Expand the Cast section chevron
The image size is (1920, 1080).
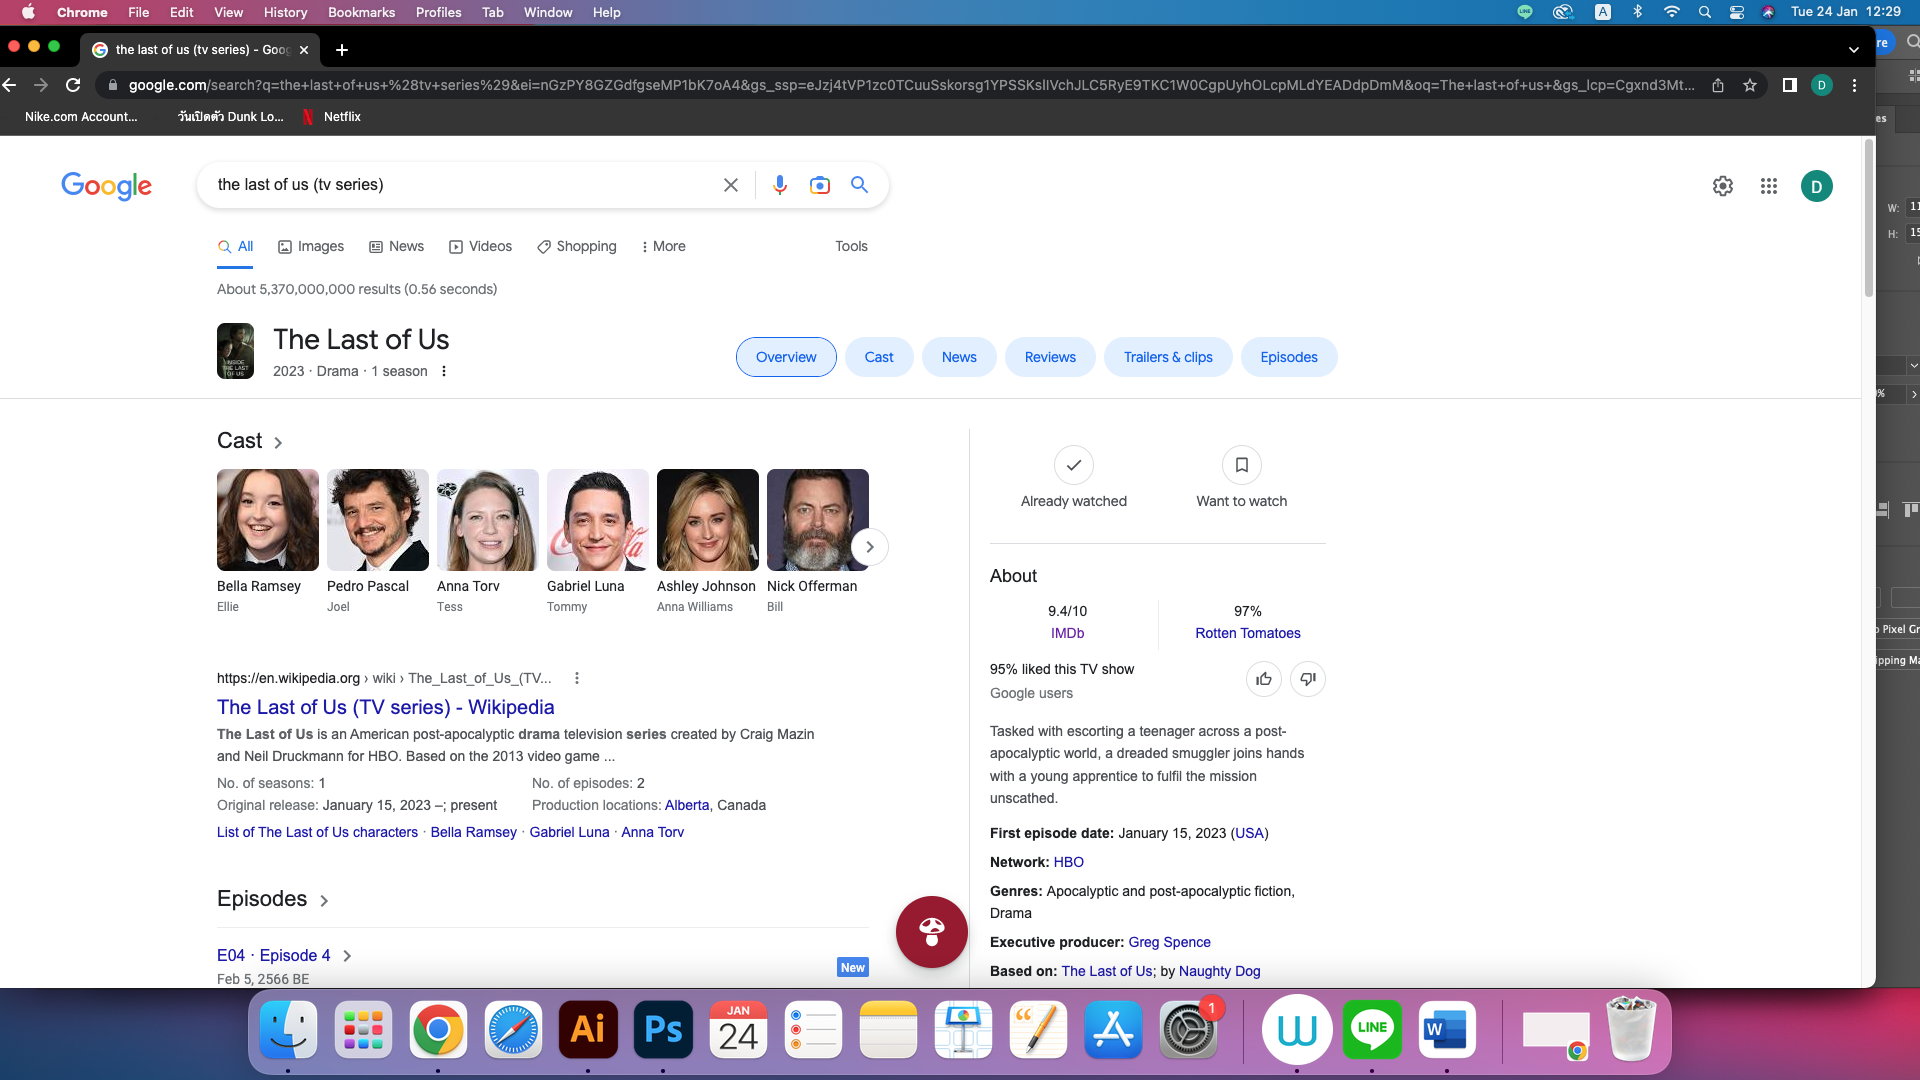tap(278, 443)
